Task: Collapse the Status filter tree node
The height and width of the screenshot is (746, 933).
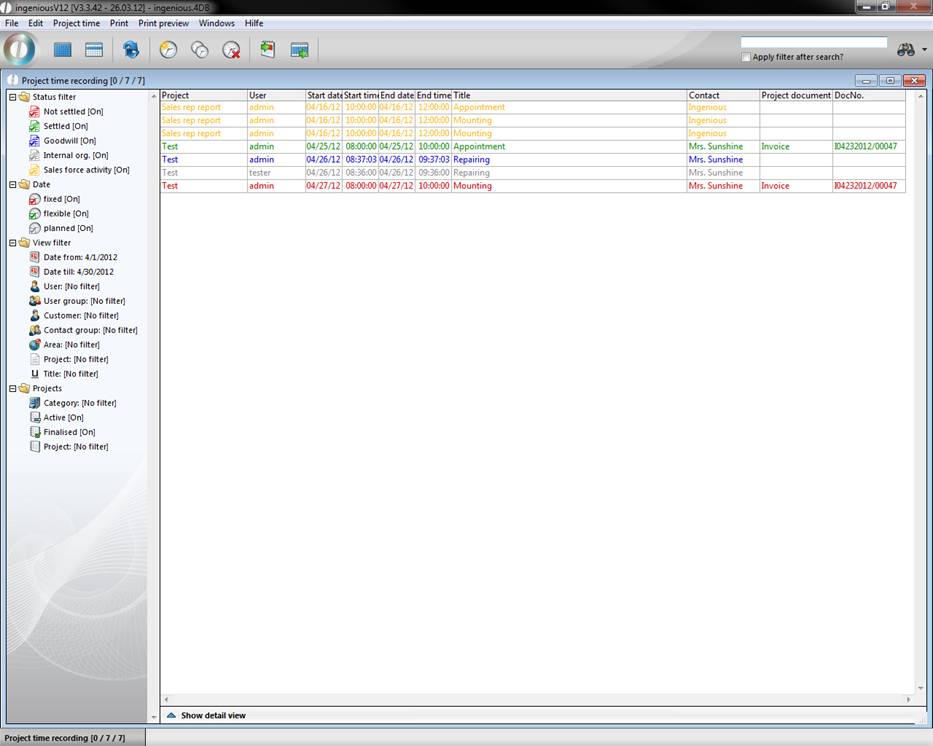Action: pyautogui.click(x=12, y=97)
